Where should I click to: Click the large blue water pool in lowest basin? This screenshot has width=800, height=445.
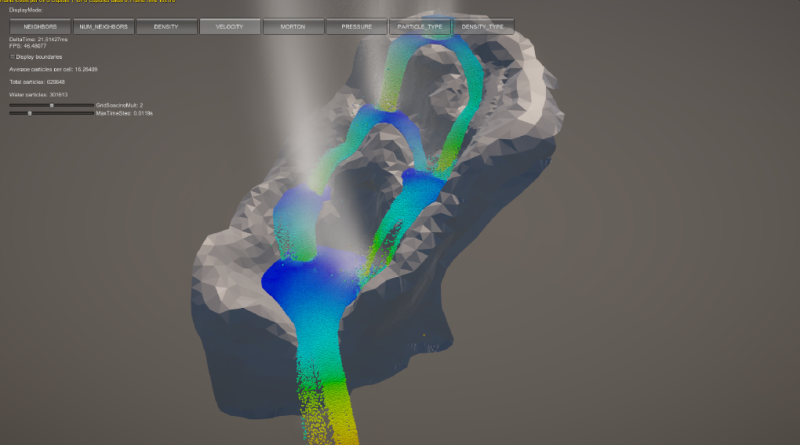(298, 285)
